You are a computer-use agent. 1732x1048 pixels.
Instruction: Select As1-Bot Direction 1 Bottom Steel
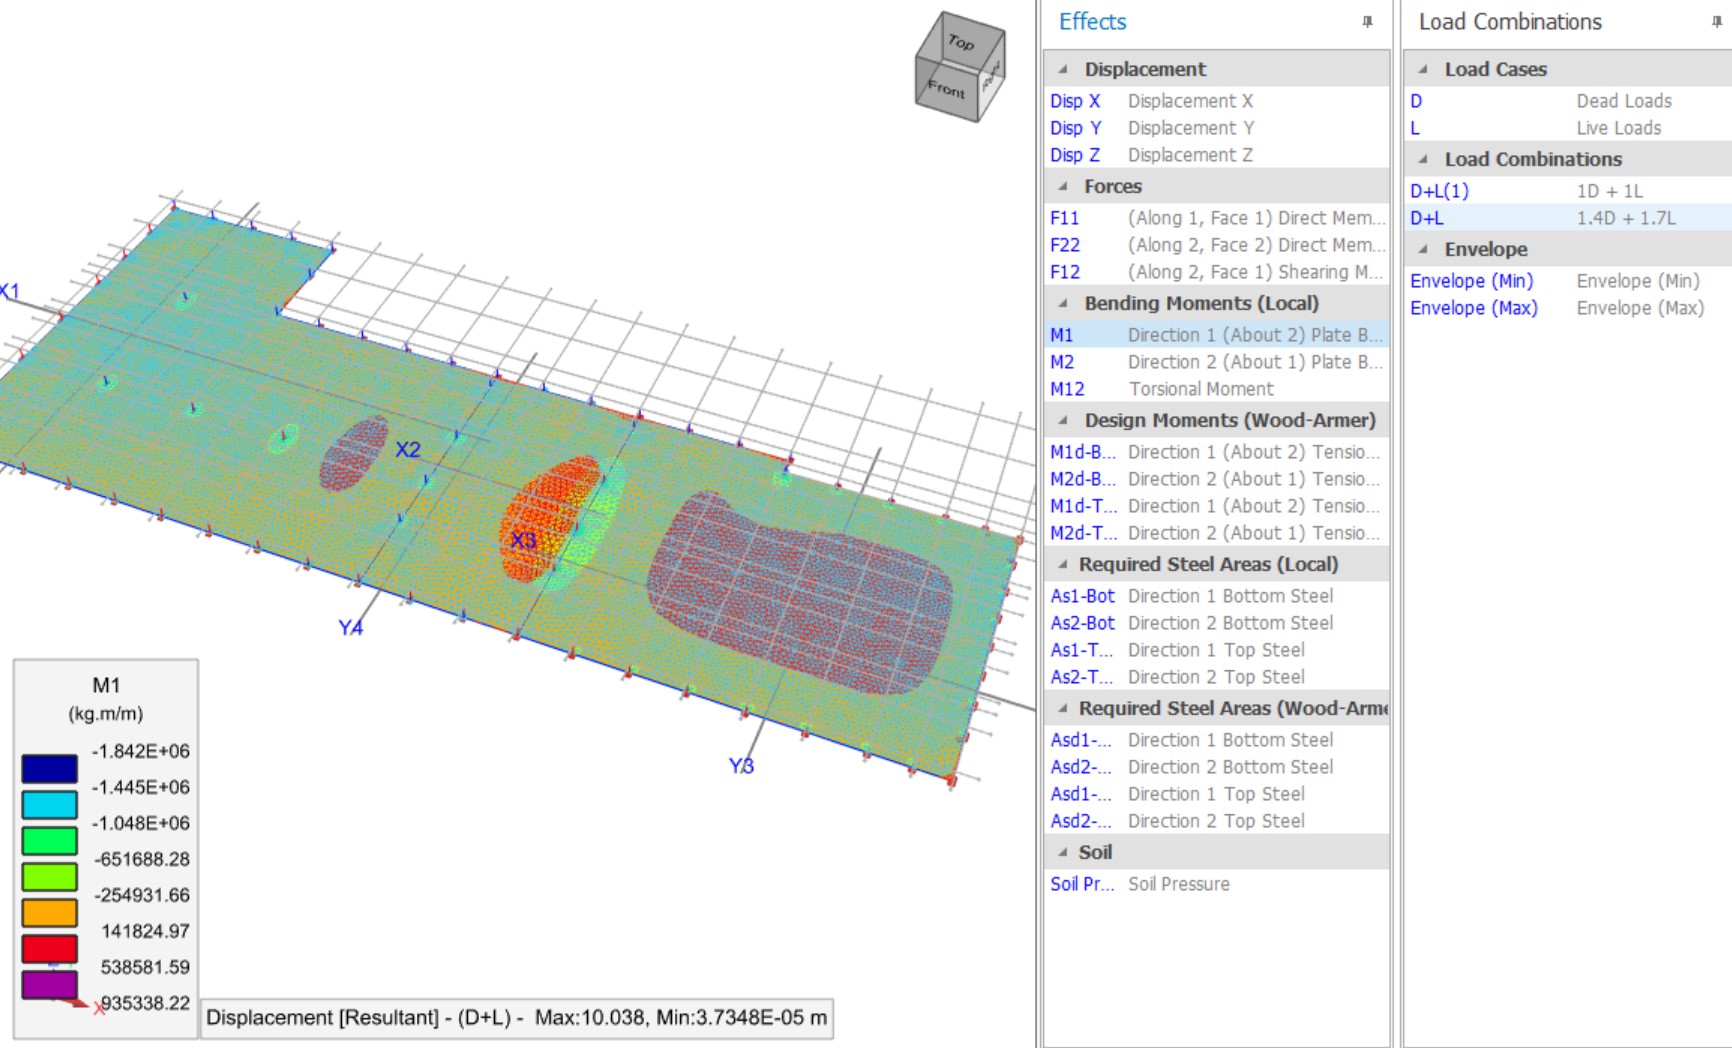tap(1216, 596)
